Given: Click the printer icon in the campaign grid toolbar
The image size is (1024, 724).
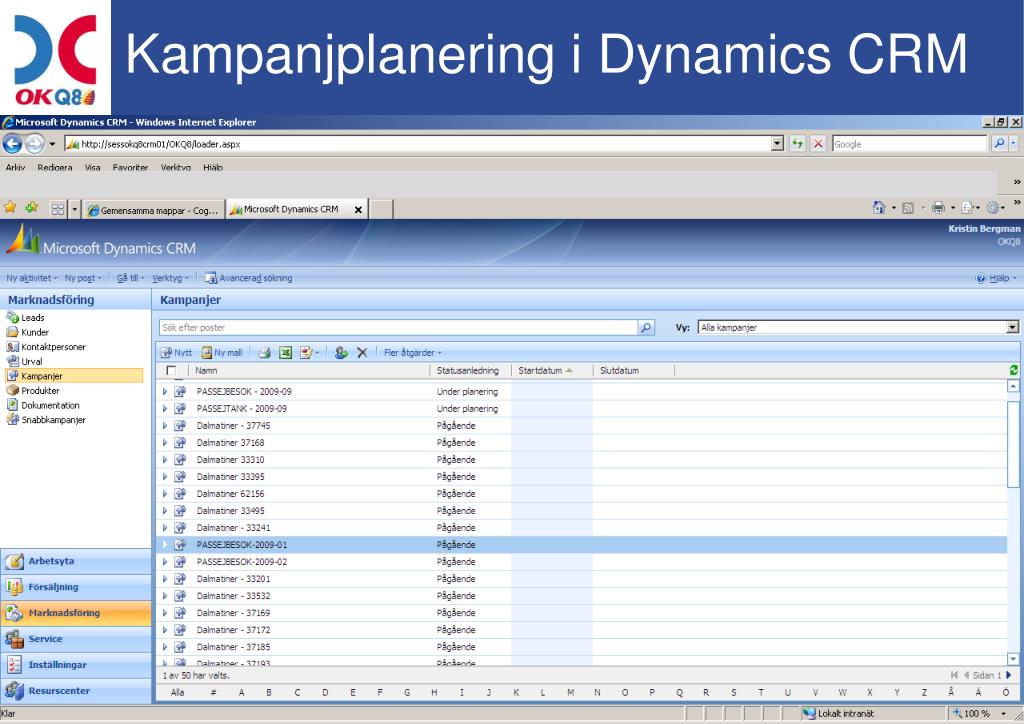Looking at the screenshot, I should pos(264,353).
